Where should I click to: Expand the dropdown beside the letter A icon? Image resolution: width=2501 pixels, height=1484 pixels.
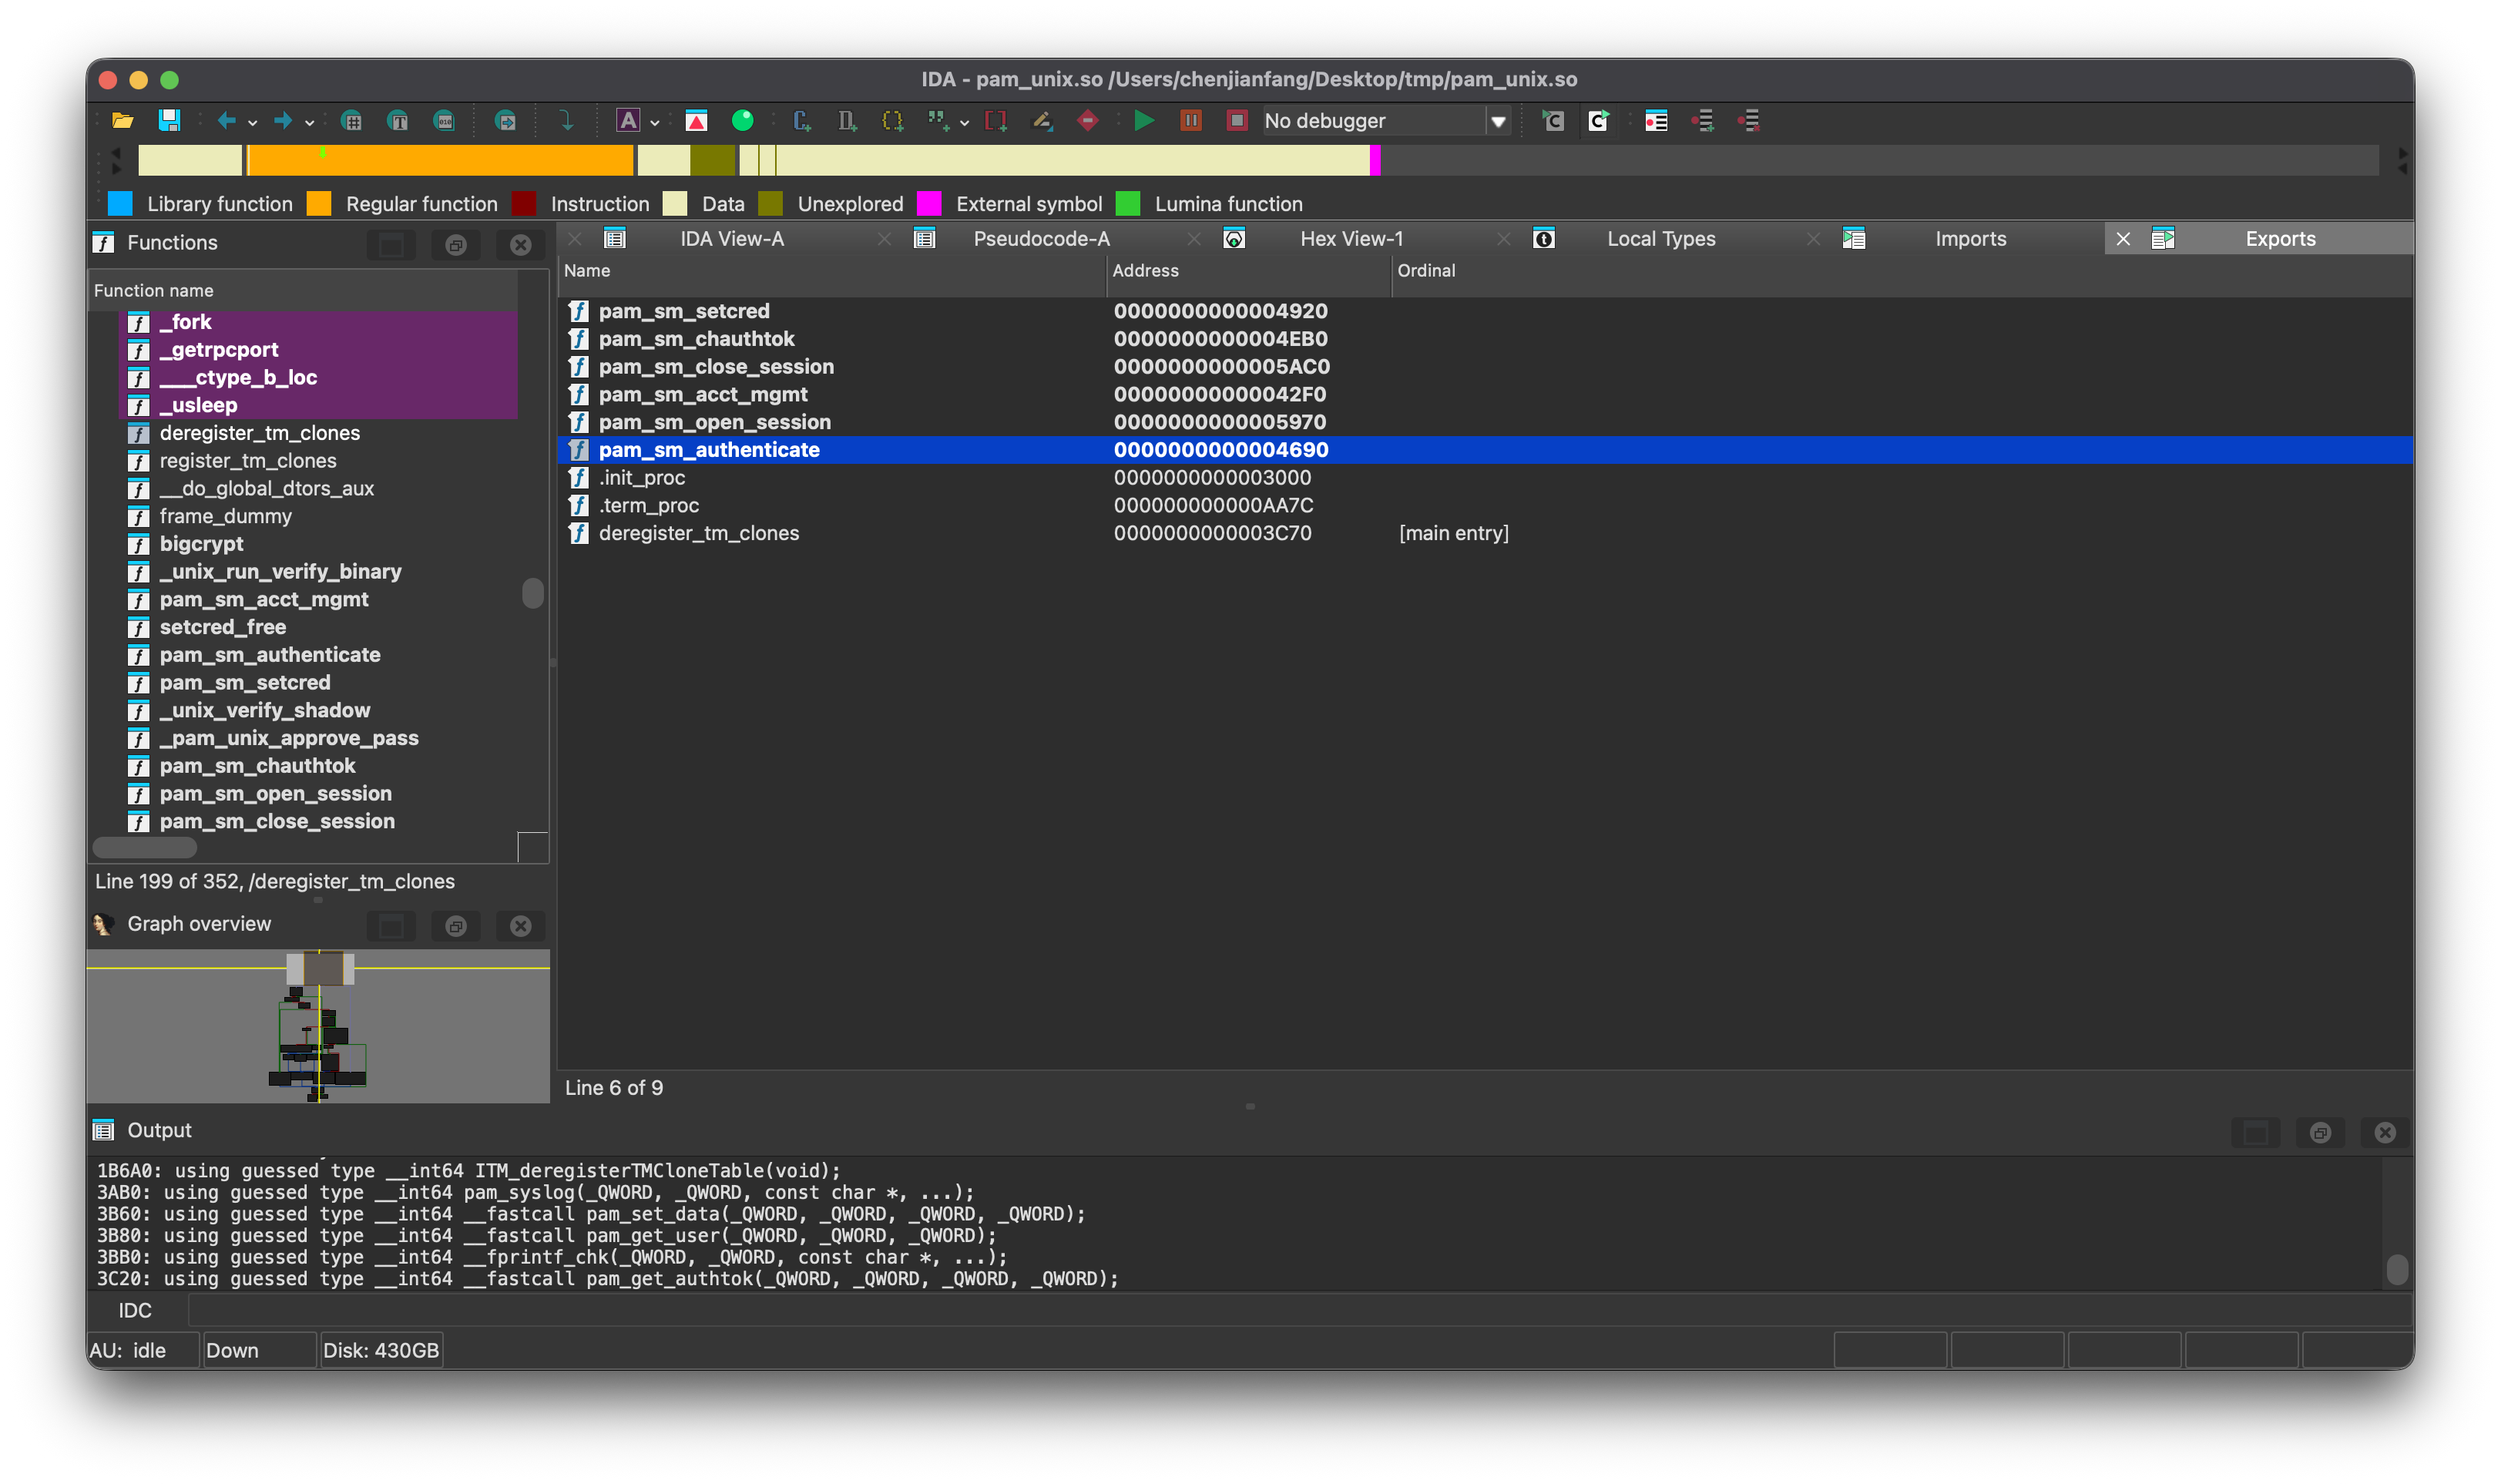pyautogui.click(x=655, y=123)
